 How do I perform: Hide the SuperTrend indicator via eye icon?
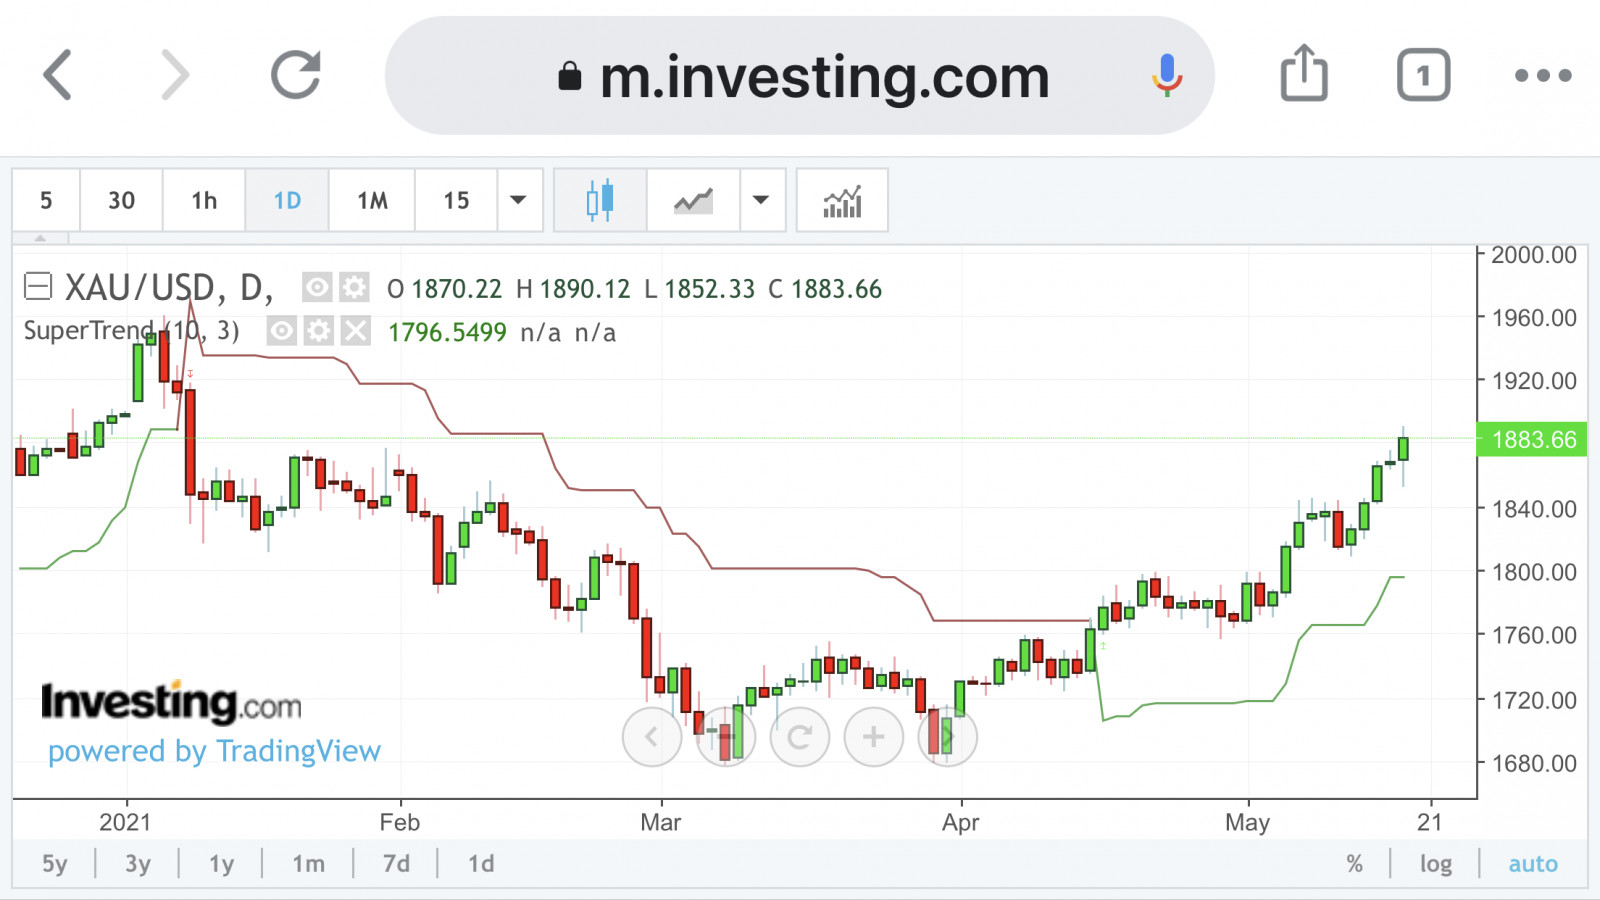(282, 331)
